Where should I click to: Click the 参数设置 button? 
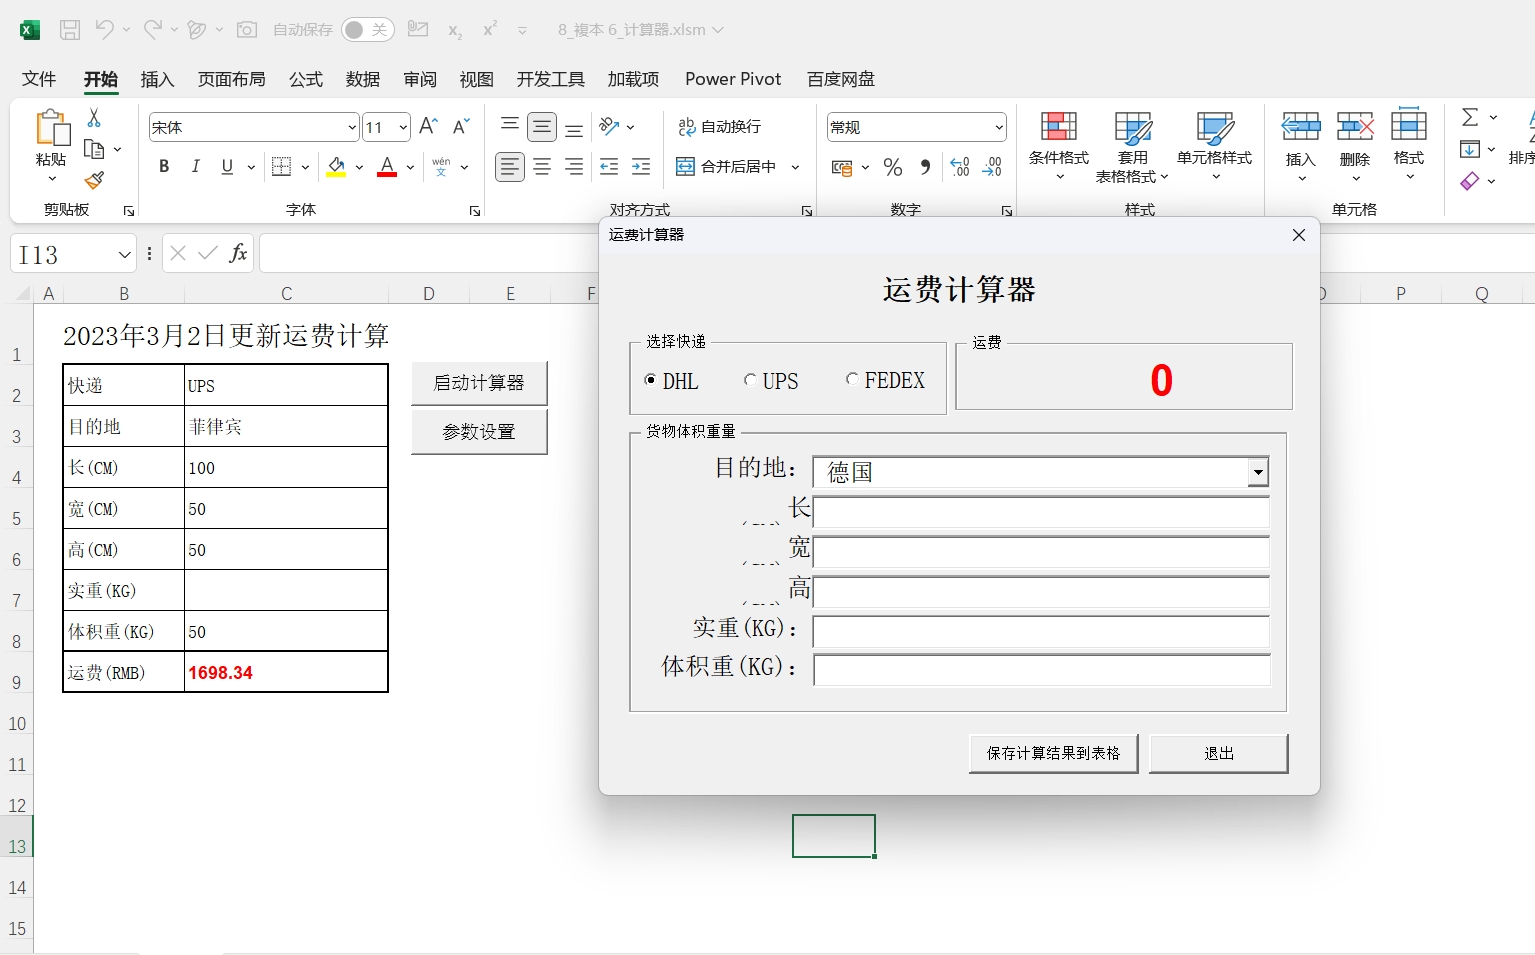coord(479,432)
